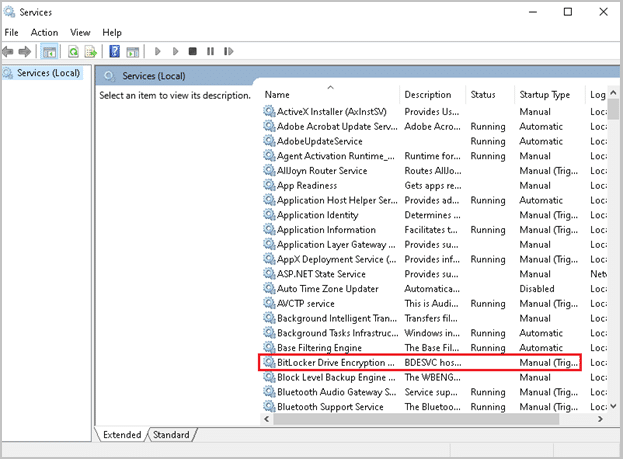Open the File menu
The height and width of the screenshot is (459, 623).
[12, 32]
